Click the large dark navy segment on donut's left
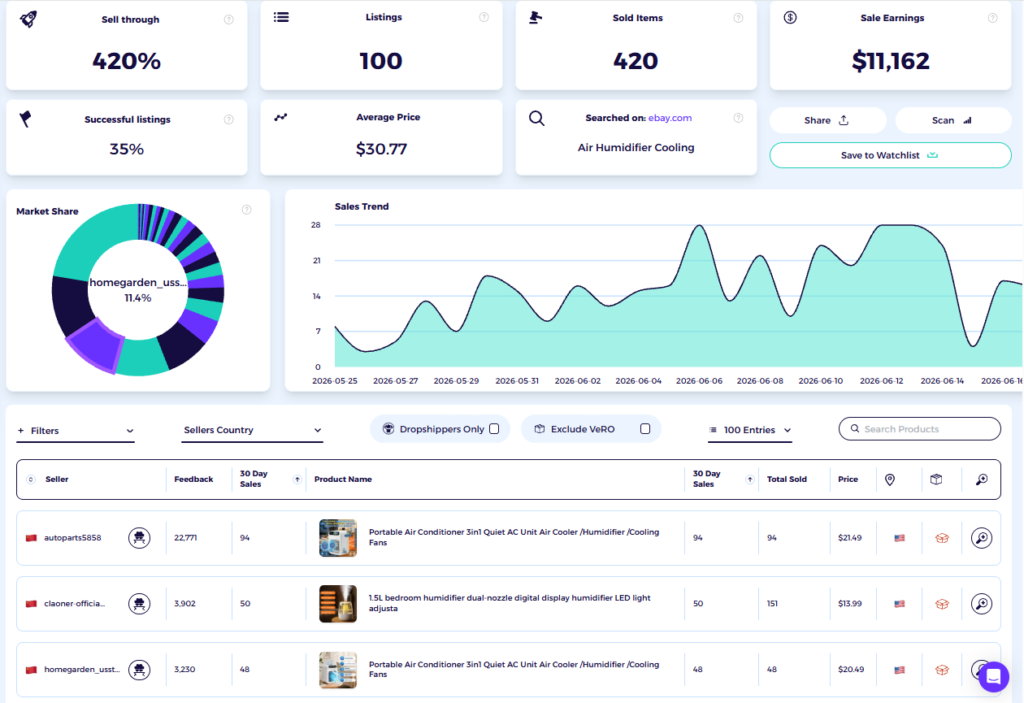 70,306
